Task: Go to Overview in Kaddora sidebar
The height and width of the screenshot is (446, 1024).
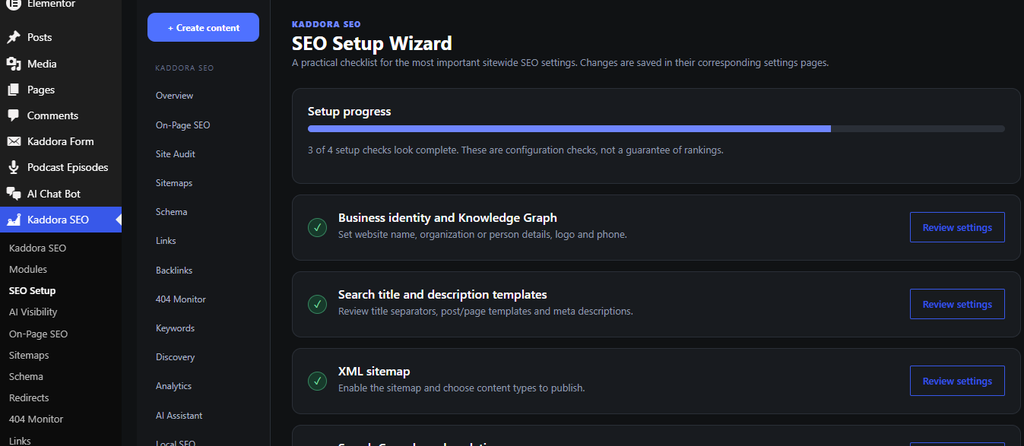Action: tap(174, 95)
